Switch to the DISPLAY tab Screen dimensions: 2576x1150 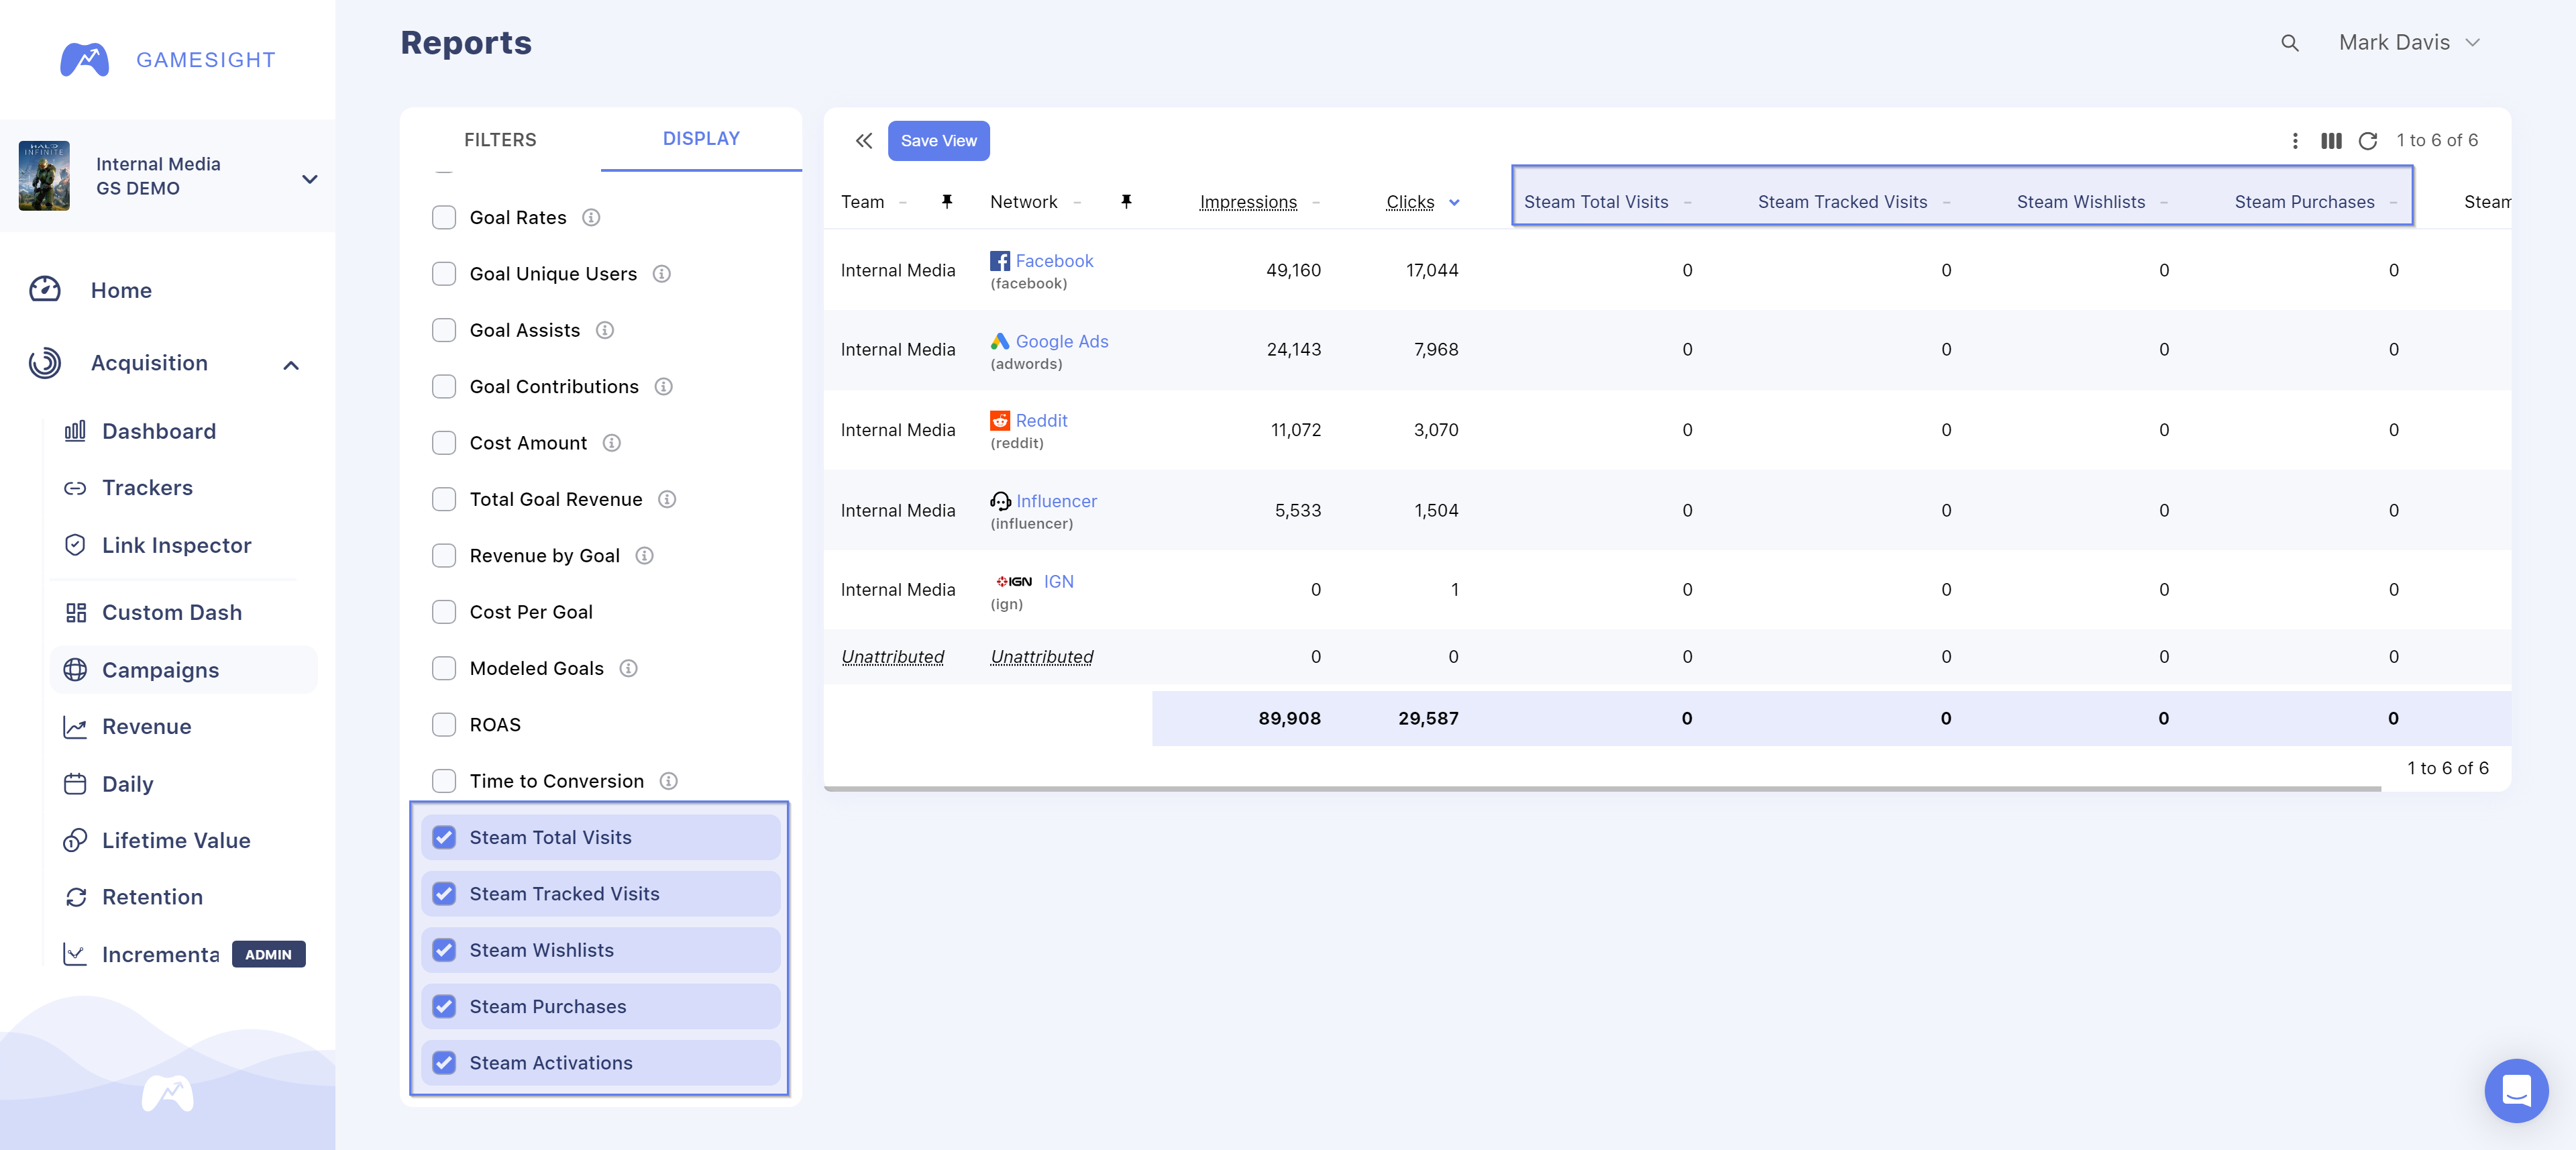coord(701,139)
